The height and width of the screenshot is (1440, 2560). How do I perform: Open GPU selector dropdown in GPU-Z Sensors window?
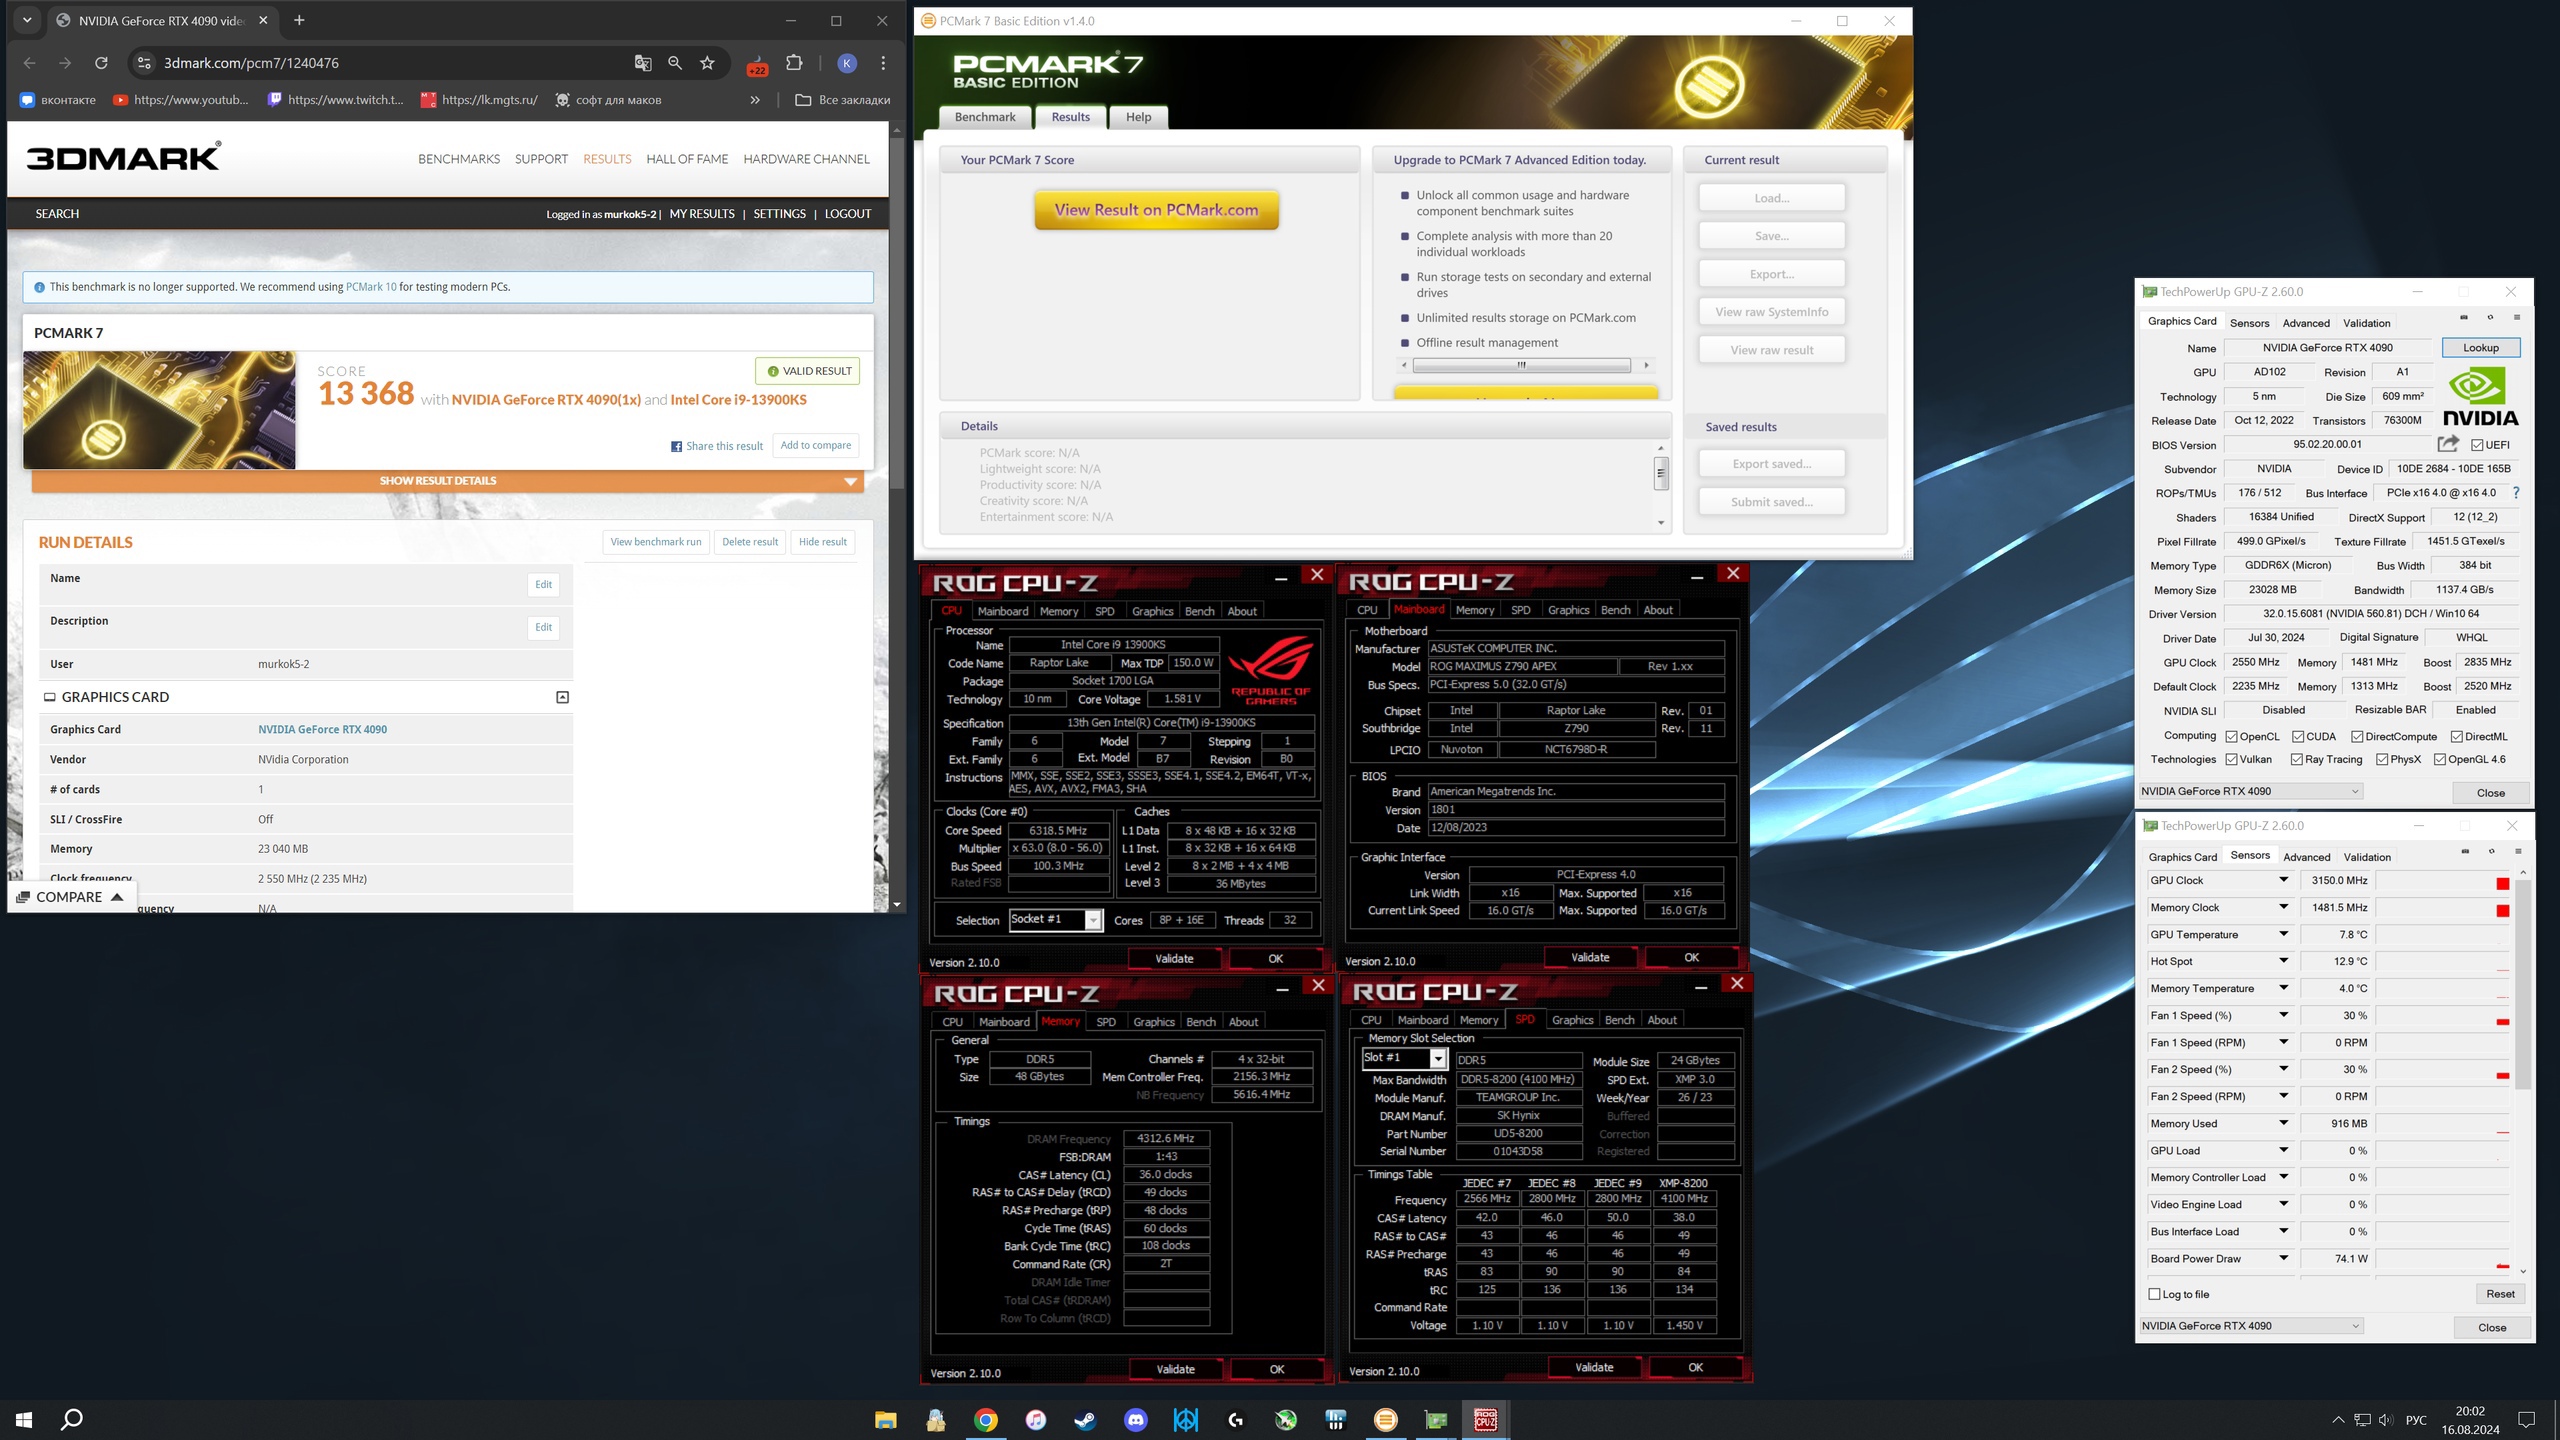[2251, 1326]
